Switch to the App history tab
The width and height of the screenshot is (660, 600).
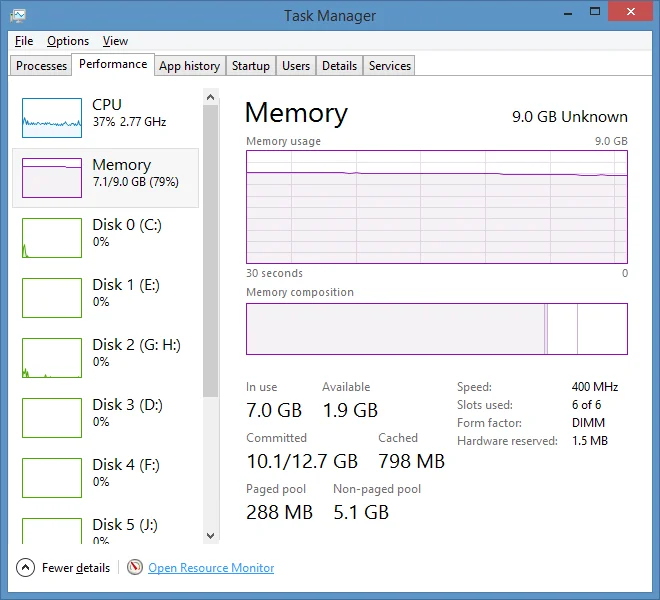189,66
